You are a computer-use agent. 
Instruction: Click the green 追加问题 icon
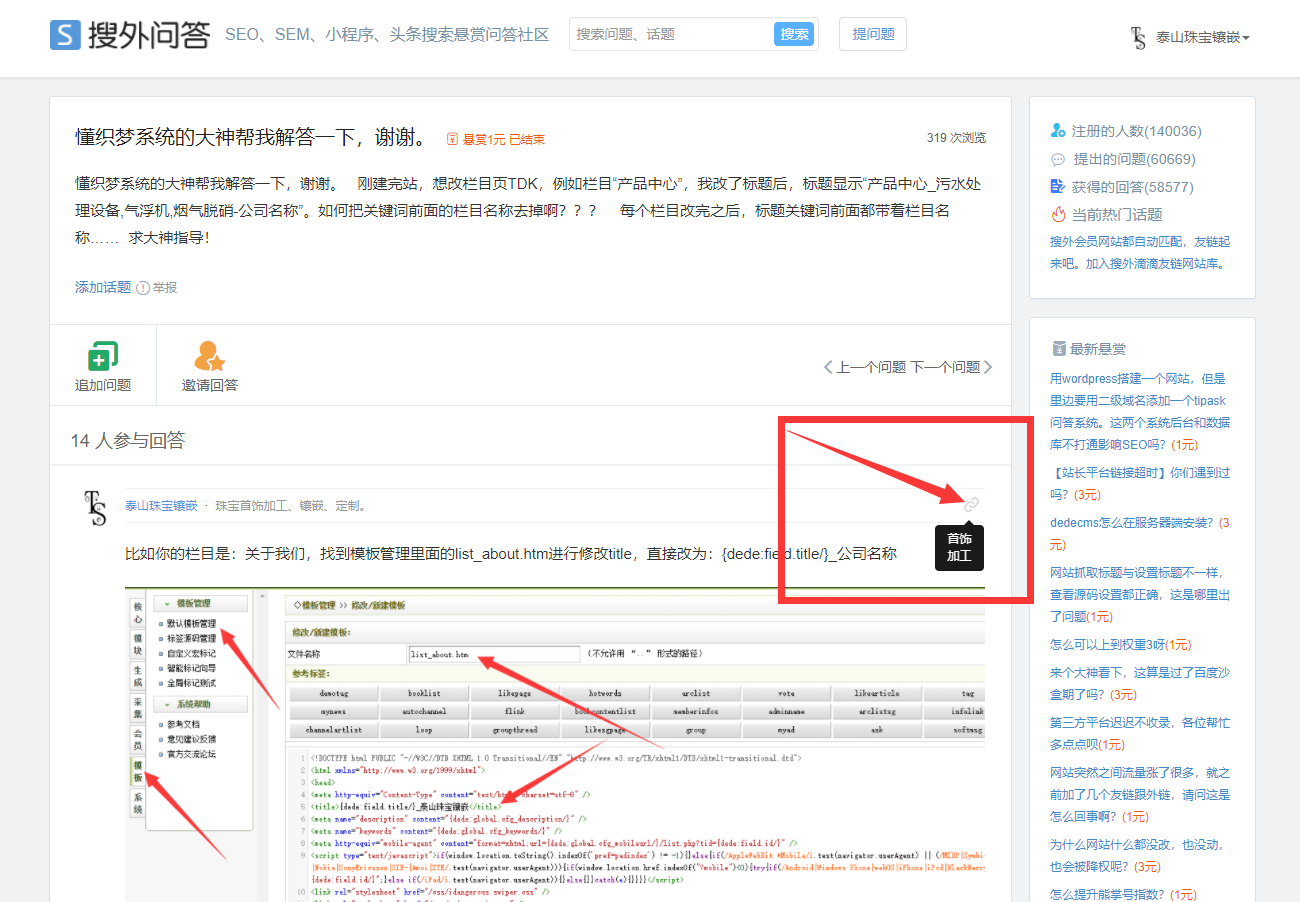coord(103,355)
